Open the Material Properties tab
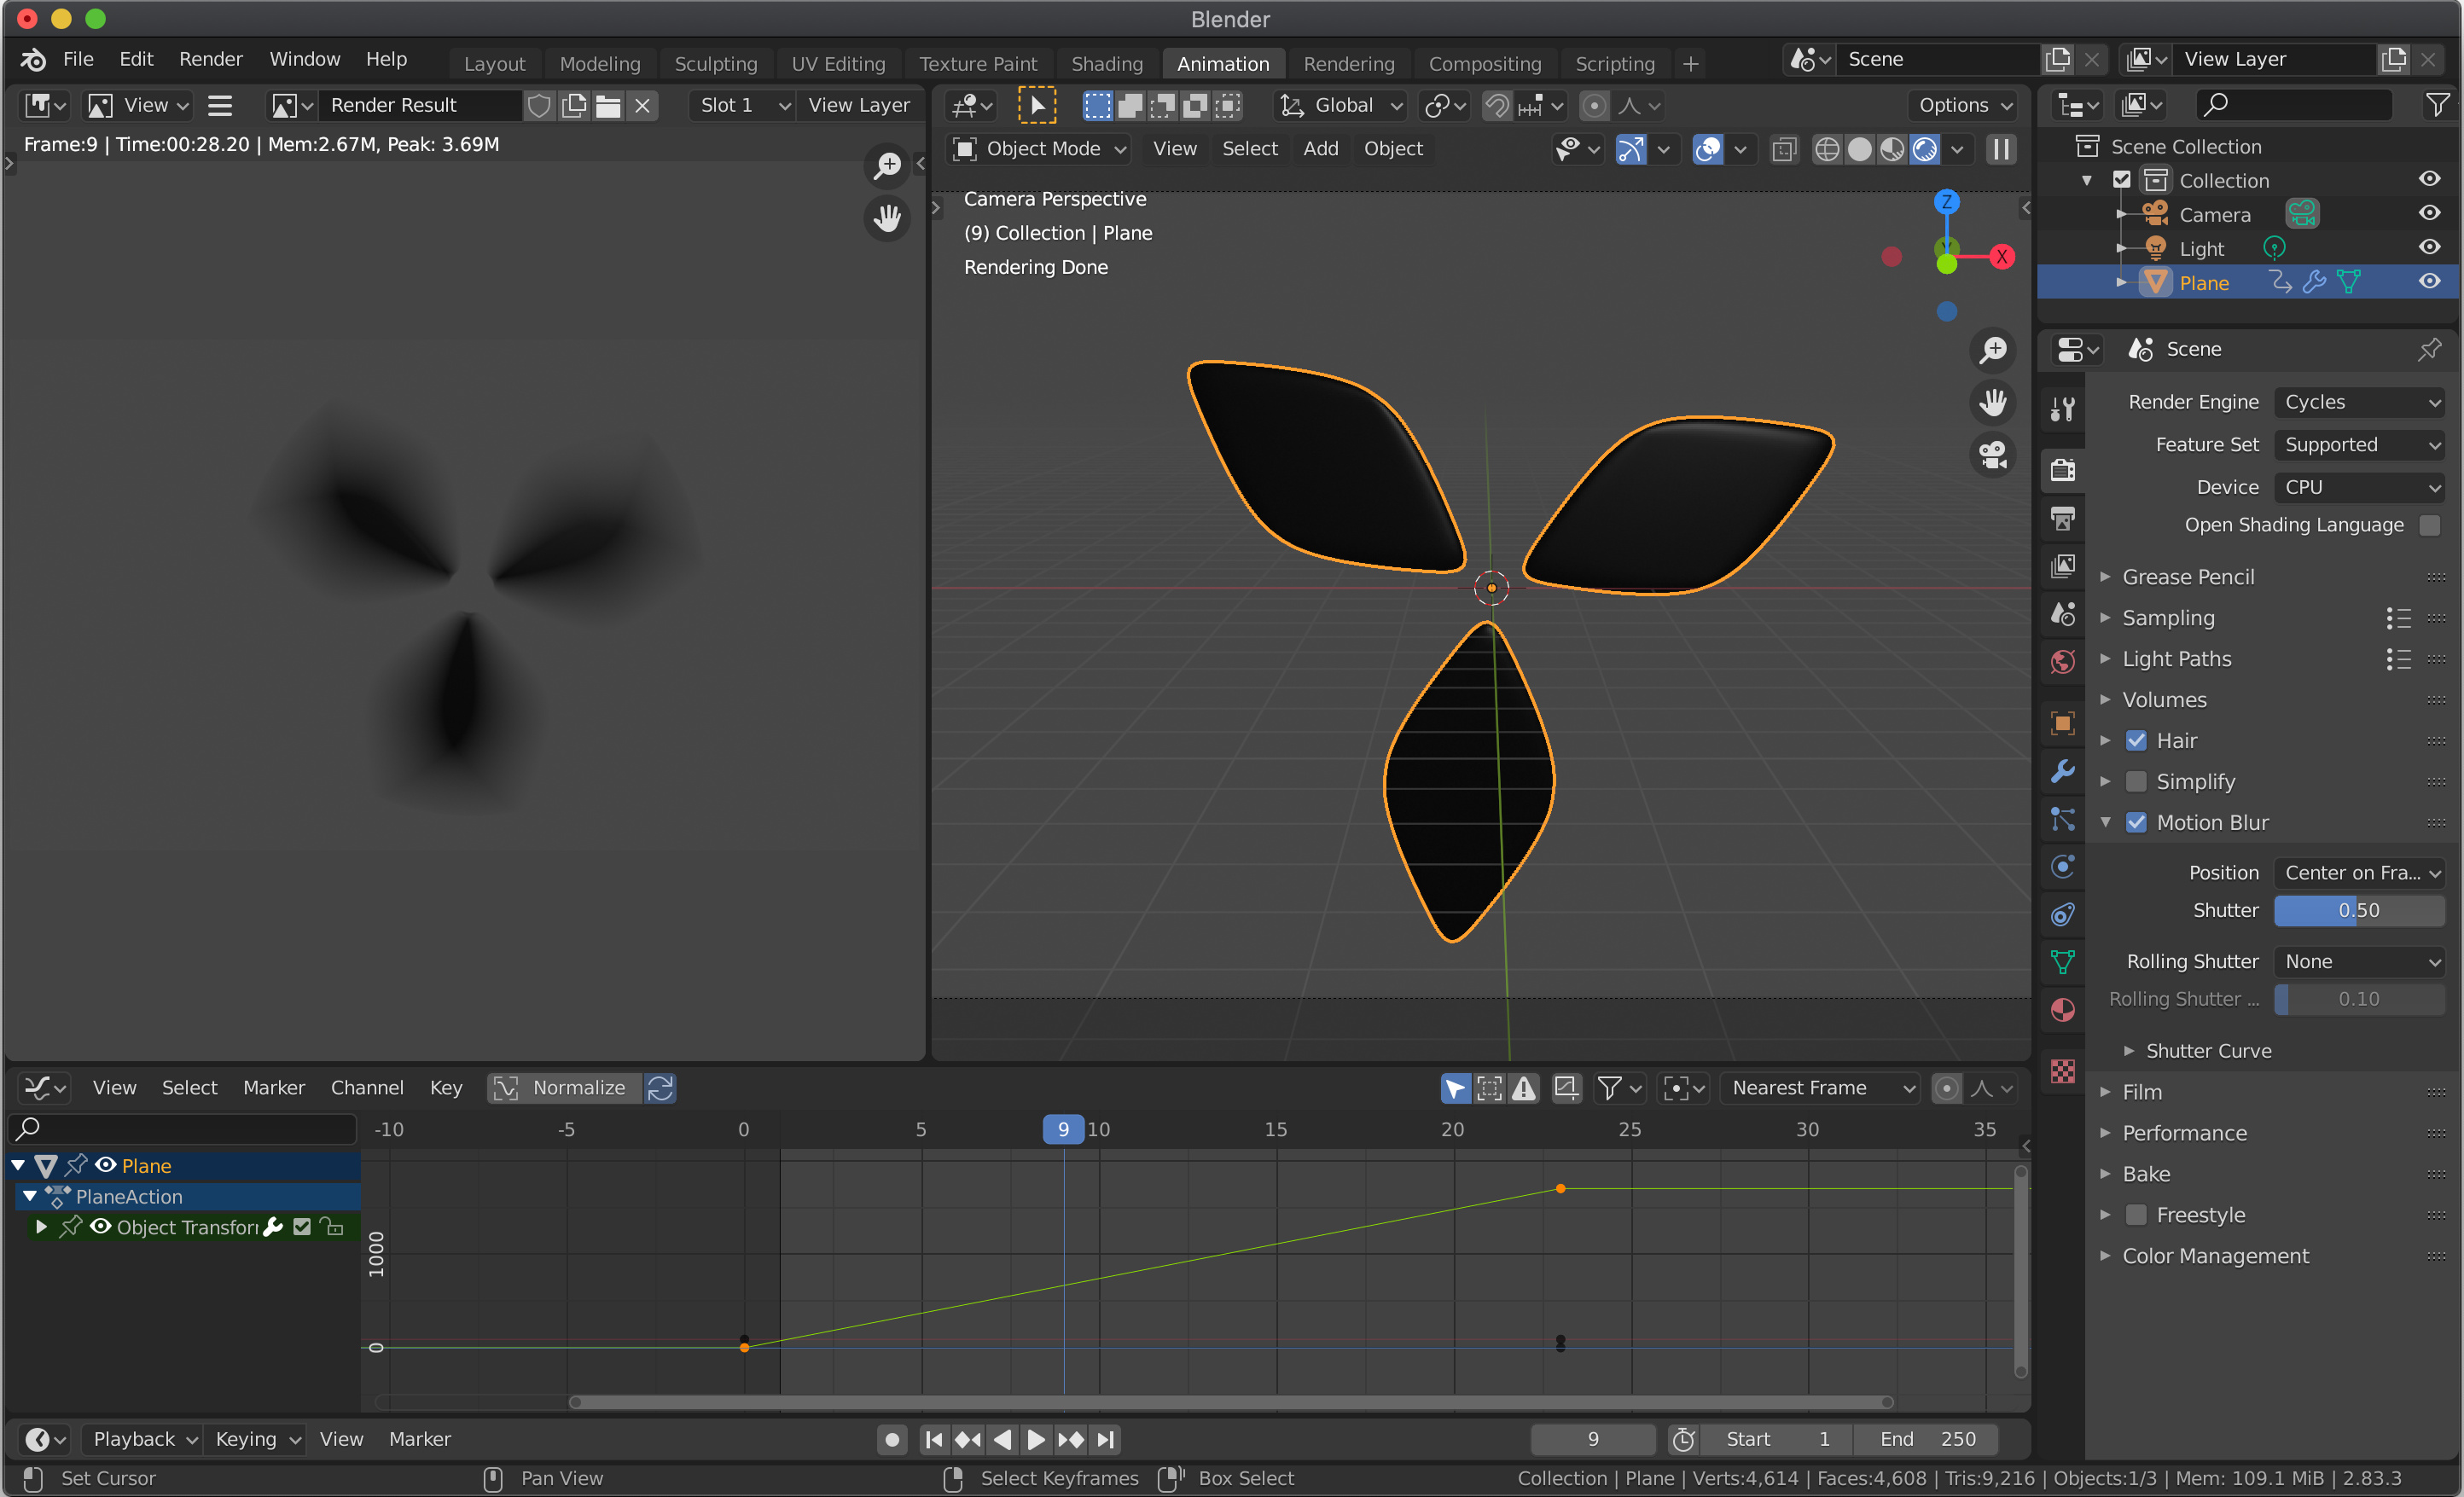The image size is (2464, 1497). pos(2062,1010)
